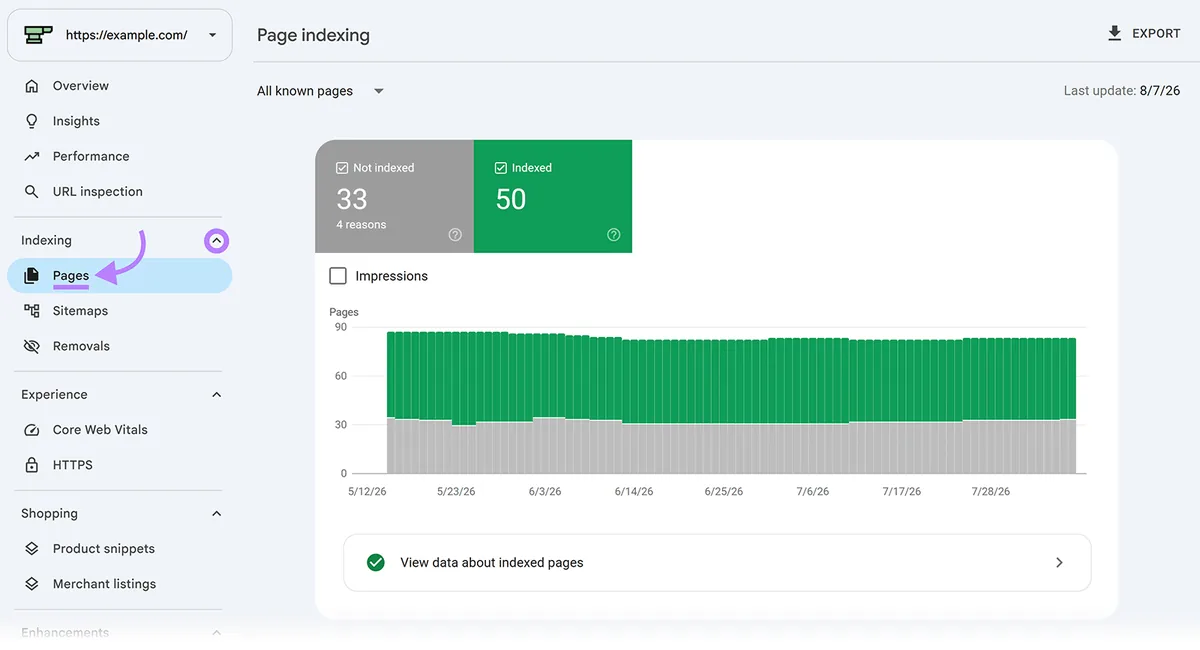Click the green checkmark circle icon
The image size is (1200, 650).
point(376,562)
